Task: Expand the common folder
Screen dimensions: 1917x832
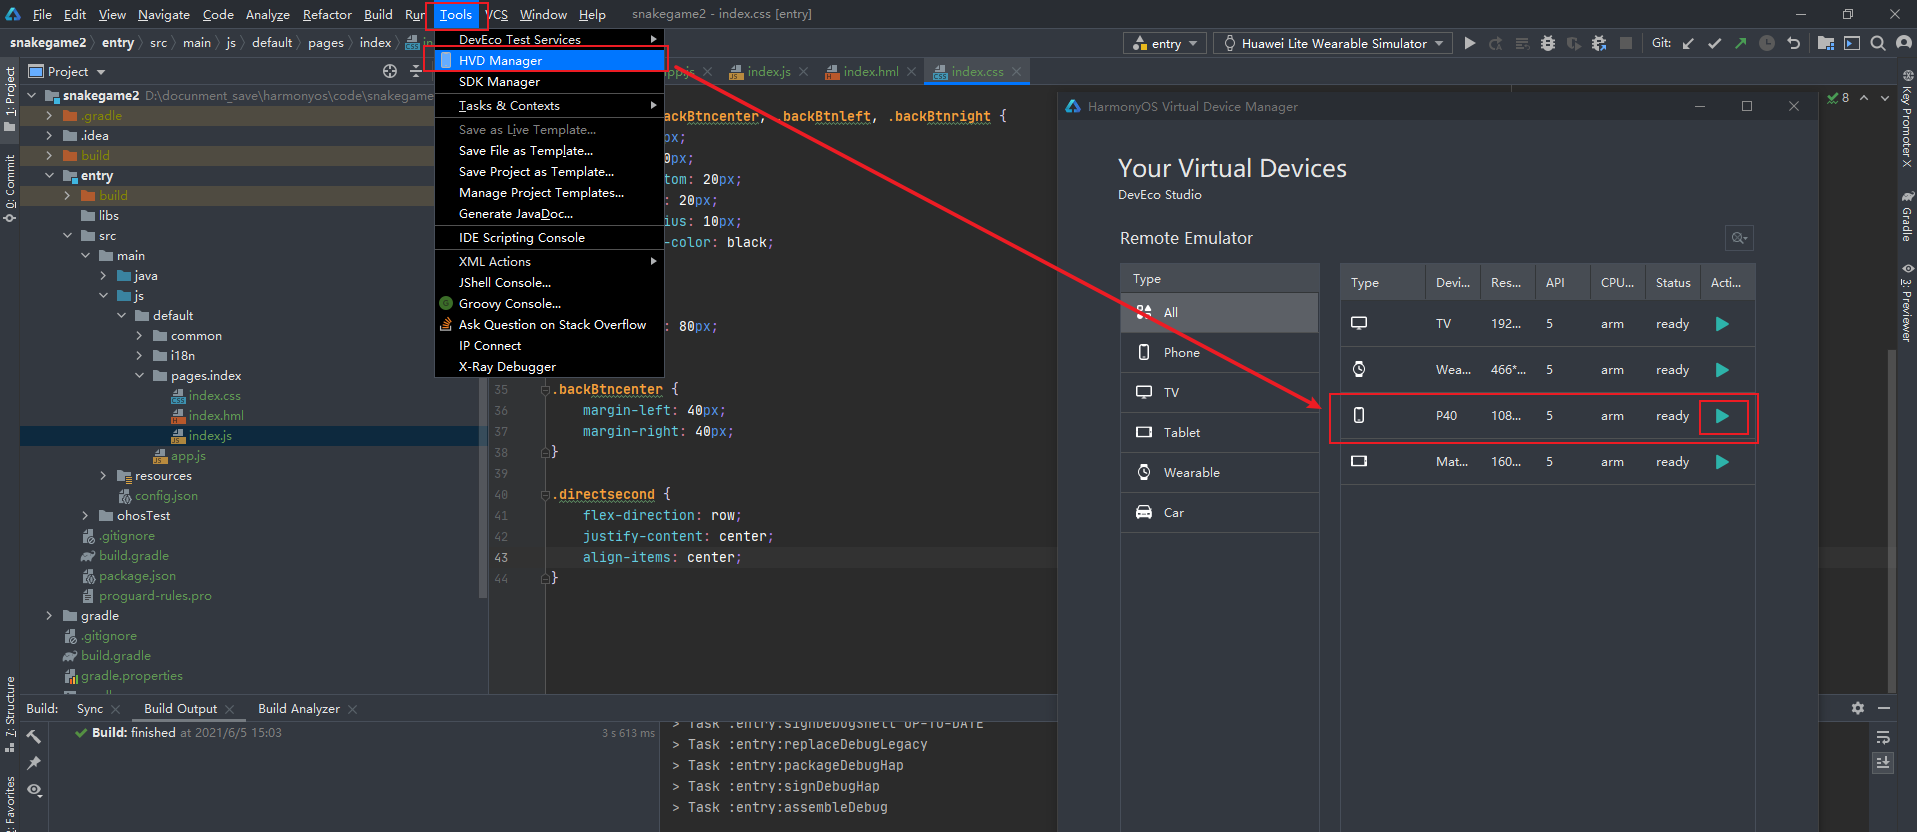Action: pos(139,335)
